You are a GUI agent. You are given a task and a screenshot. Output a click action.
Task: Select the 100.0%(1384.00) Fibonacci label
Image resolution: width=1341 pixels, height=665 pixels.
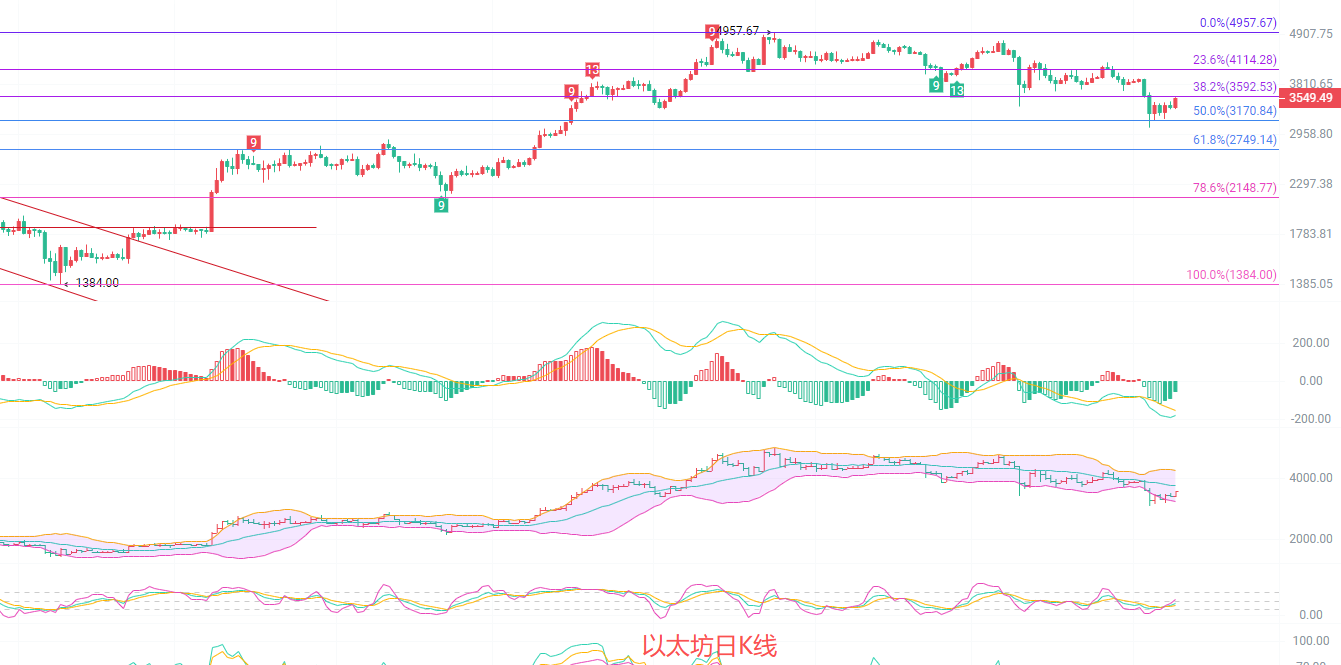1231,275
